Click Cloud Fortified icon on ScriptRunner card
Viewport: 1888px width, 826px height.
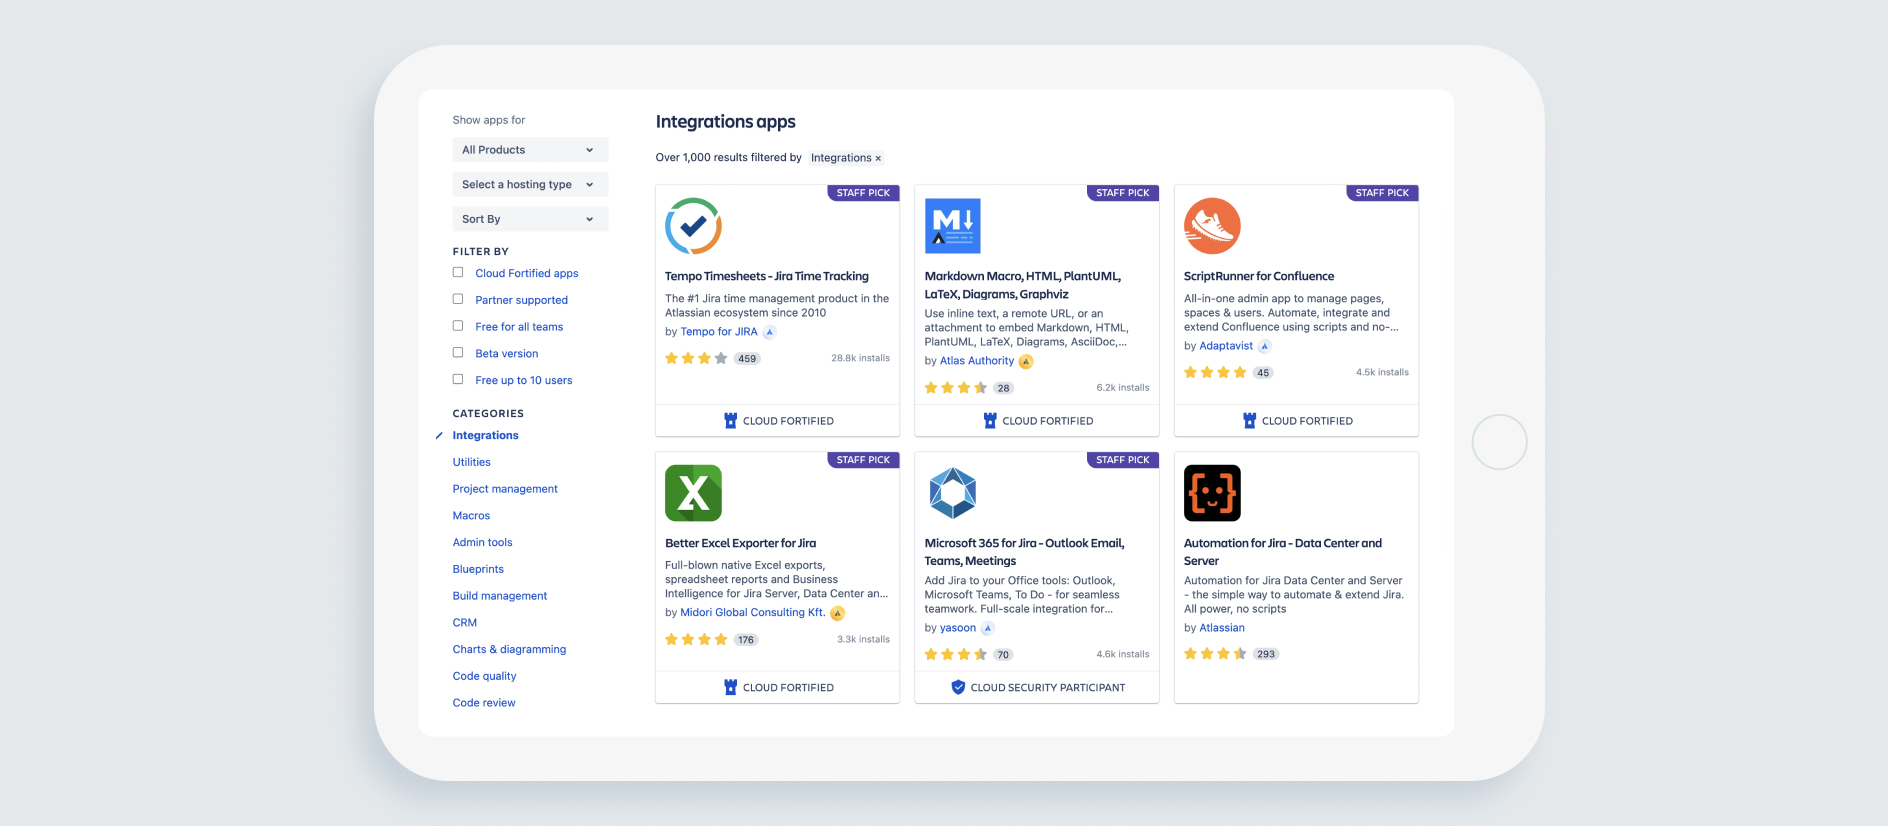[1249, 421]
